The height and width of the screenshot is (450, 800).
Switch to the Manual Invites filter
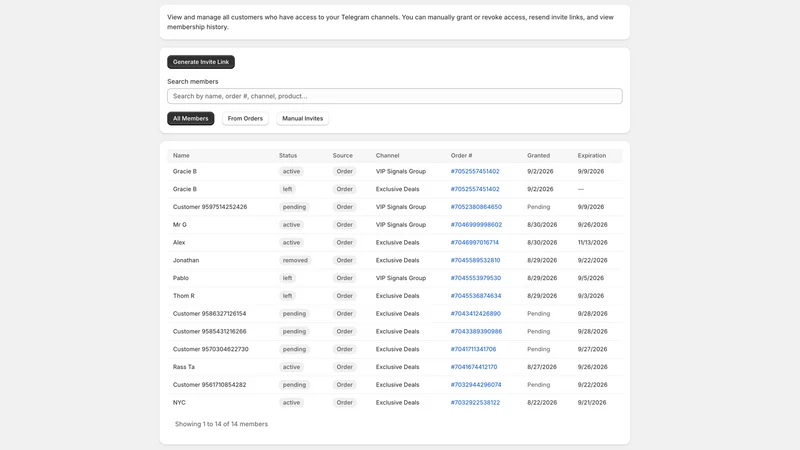pyautogui.click(x=303, y=118)
